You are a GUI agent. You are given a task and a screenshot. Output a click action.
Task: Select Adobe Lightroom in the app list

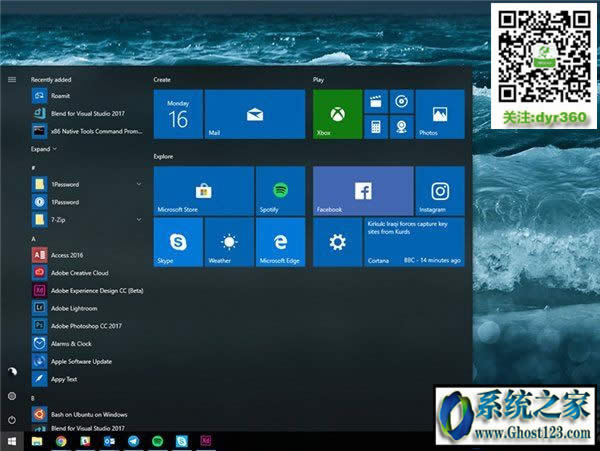tap(75, 308)
